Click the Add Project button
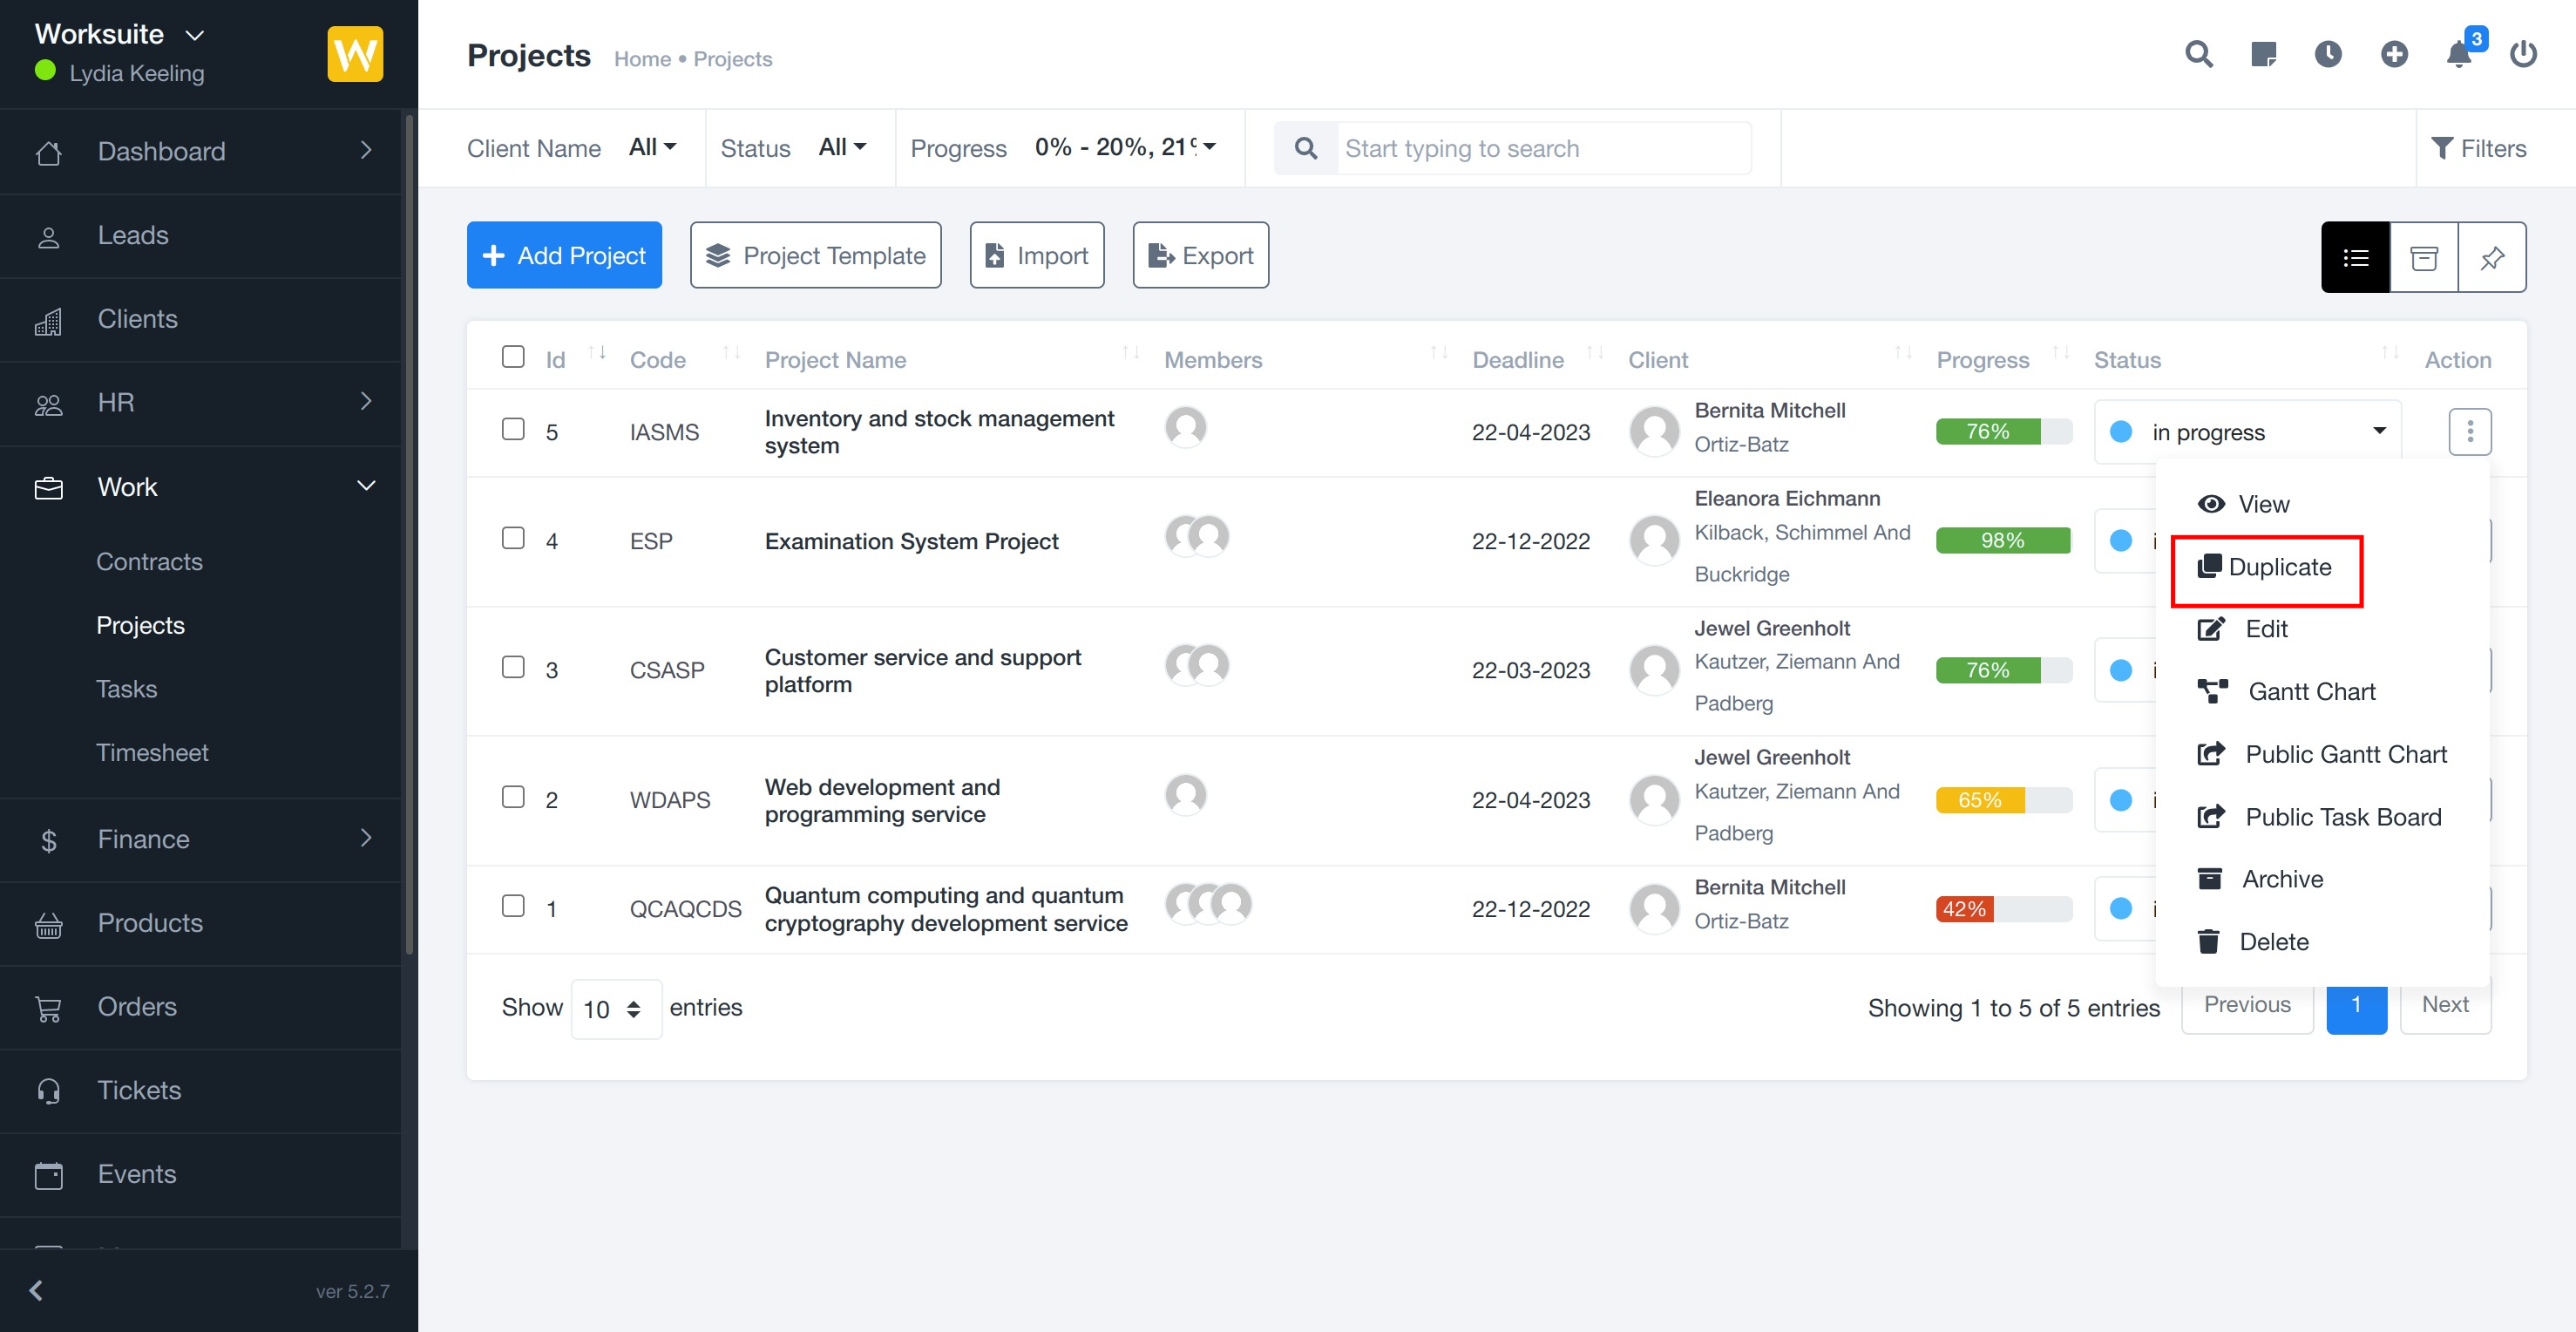 coord(564,256)
